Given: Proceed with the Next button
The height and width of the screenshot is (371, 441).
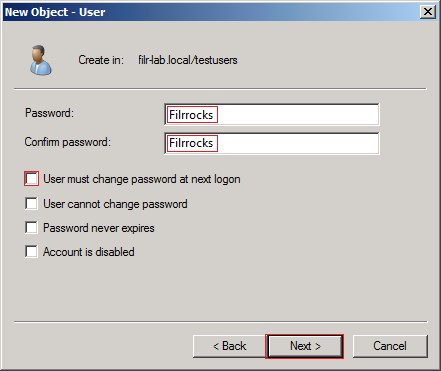Looking at the screenshot, I should [x=305, y=346].
